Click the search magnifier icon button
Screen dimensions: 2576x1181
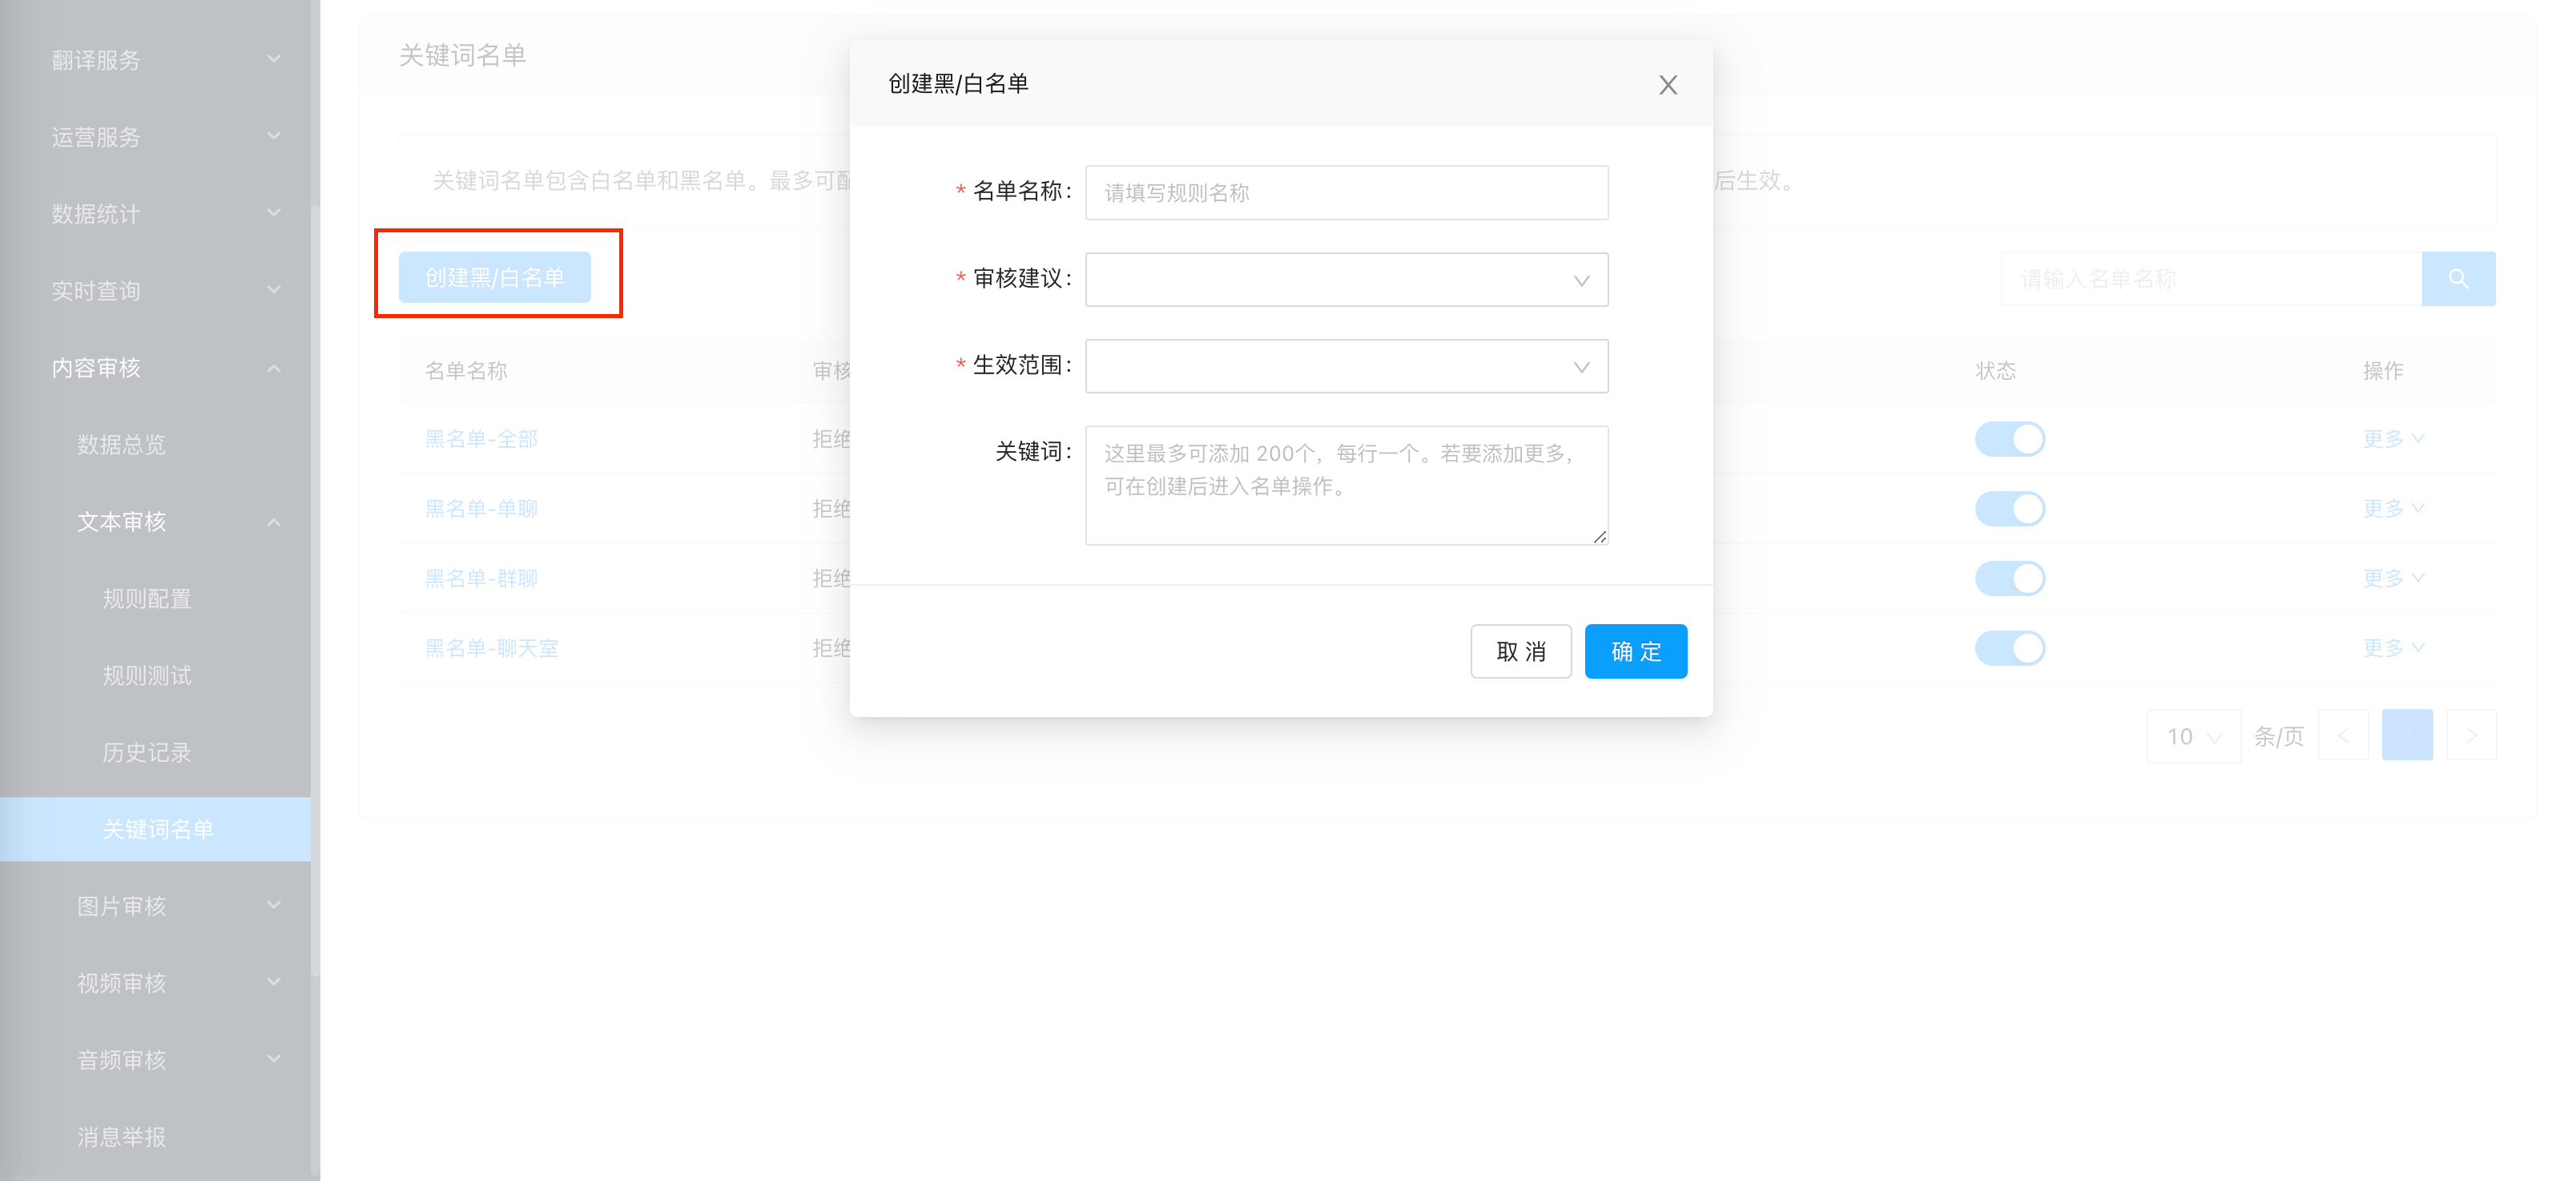pos(2458,279)
